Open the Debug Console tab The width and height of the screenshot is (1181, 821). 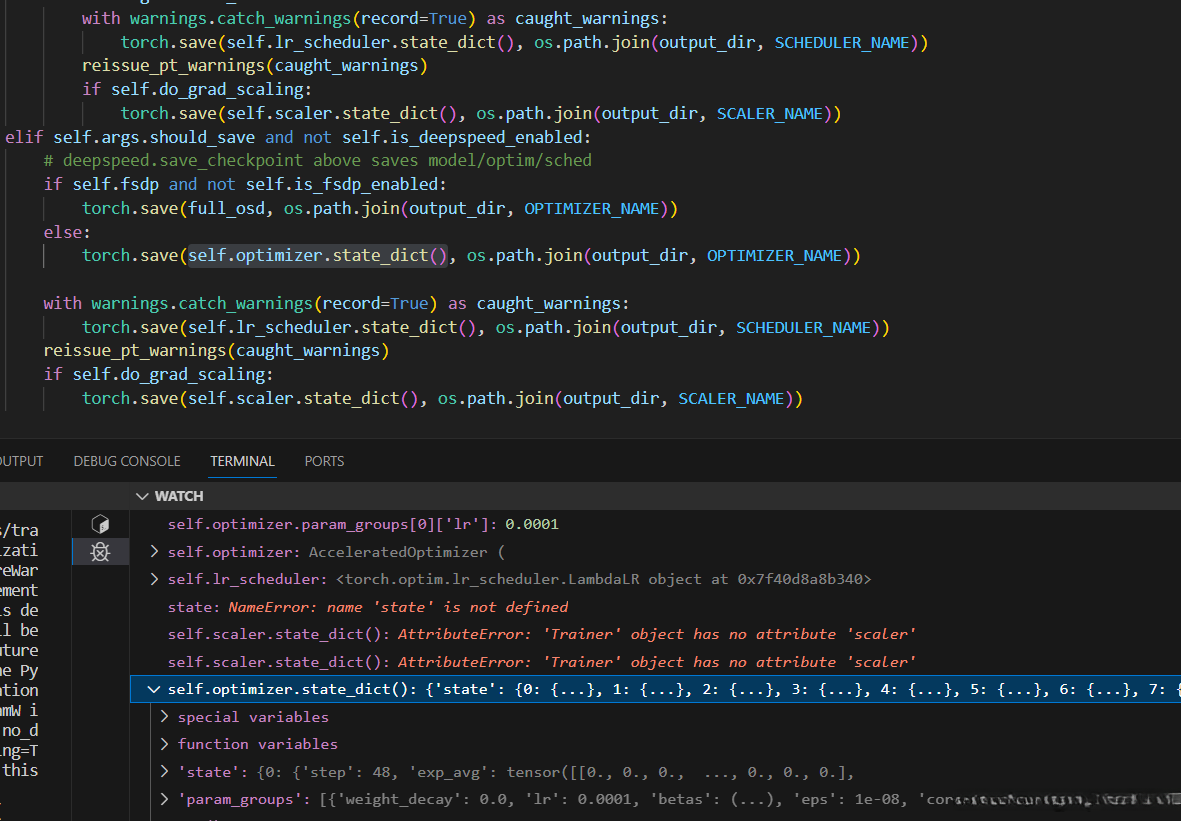[x=127, y=461]
